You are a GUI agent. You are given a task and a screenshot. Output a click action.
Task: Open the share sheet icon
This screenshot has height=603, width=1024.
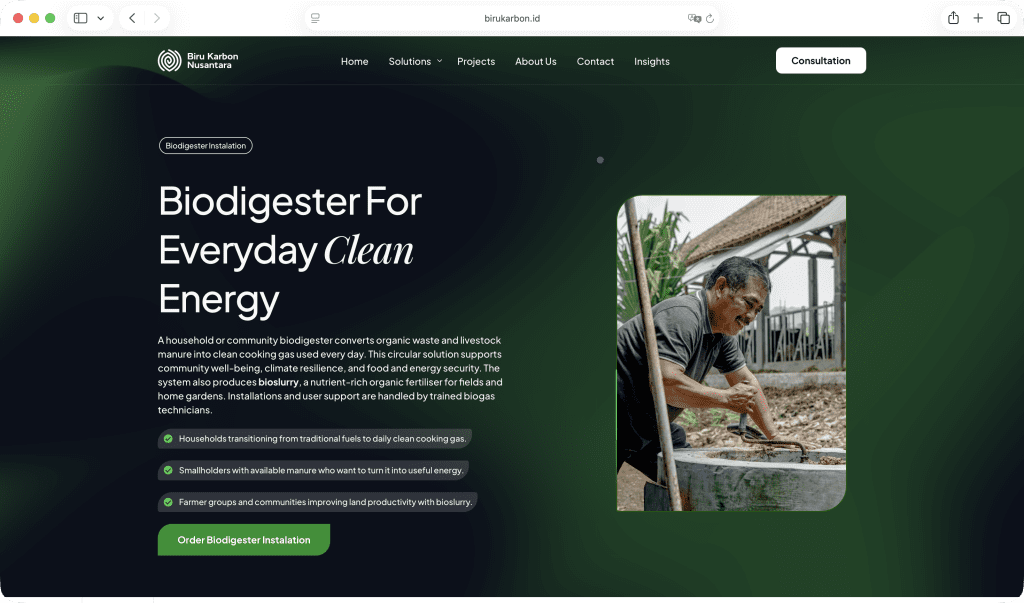pos(953,18)
